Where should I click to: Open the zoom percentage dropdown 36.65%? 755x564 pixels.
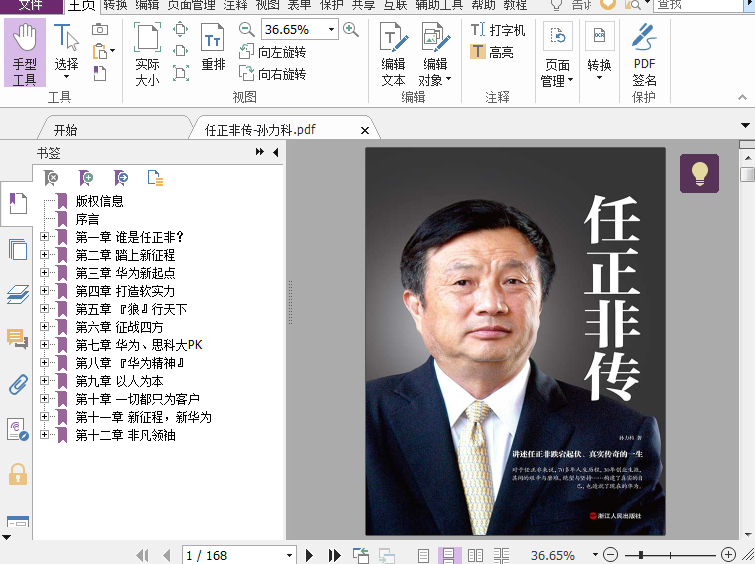click(331, 29)
